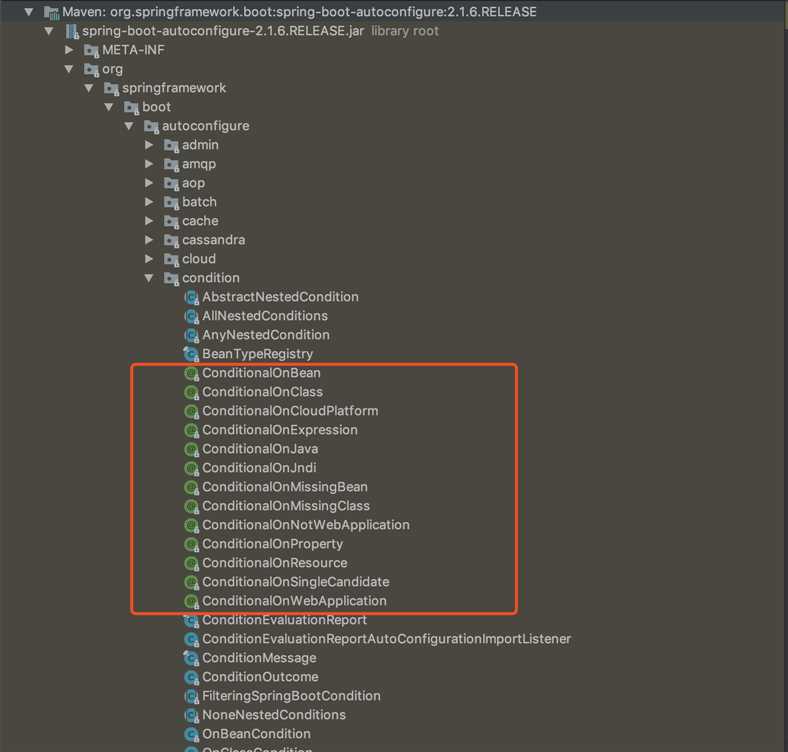This screenshot has height=752, width=788.
Task: Select the ConditionMessage class
Action: pos(259,658)
